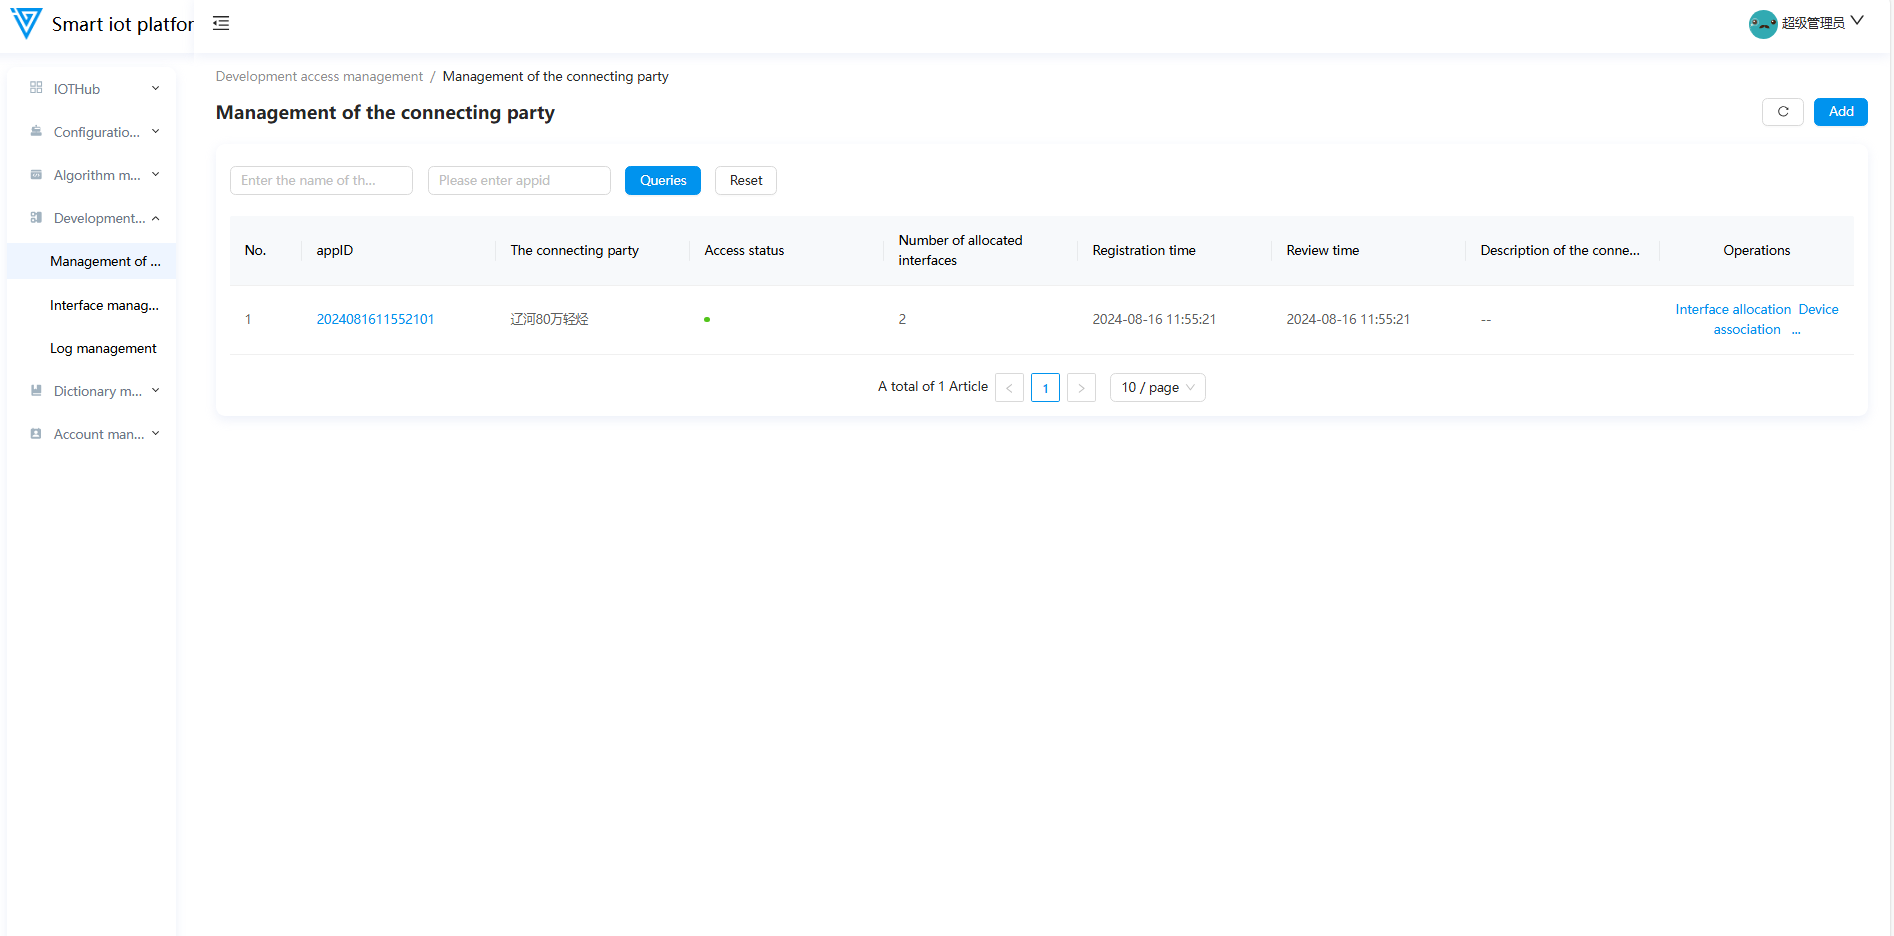Viewport: 1894px width, 936px height.
Task: Click the Reset button
Action: coord(746,181)
